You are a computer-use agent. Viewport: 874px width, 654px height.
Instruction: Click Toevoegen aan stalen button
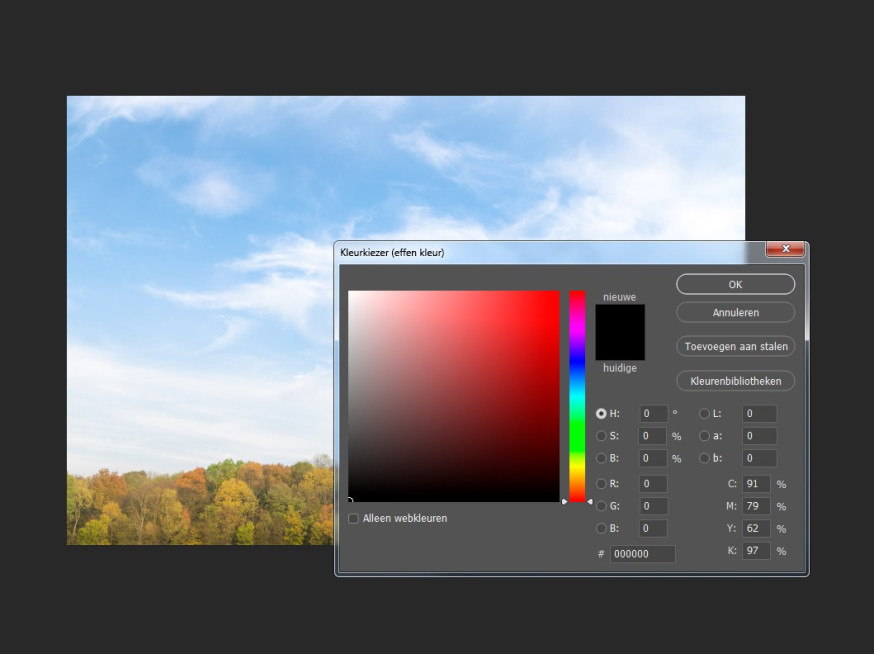(x=735, y=346)
